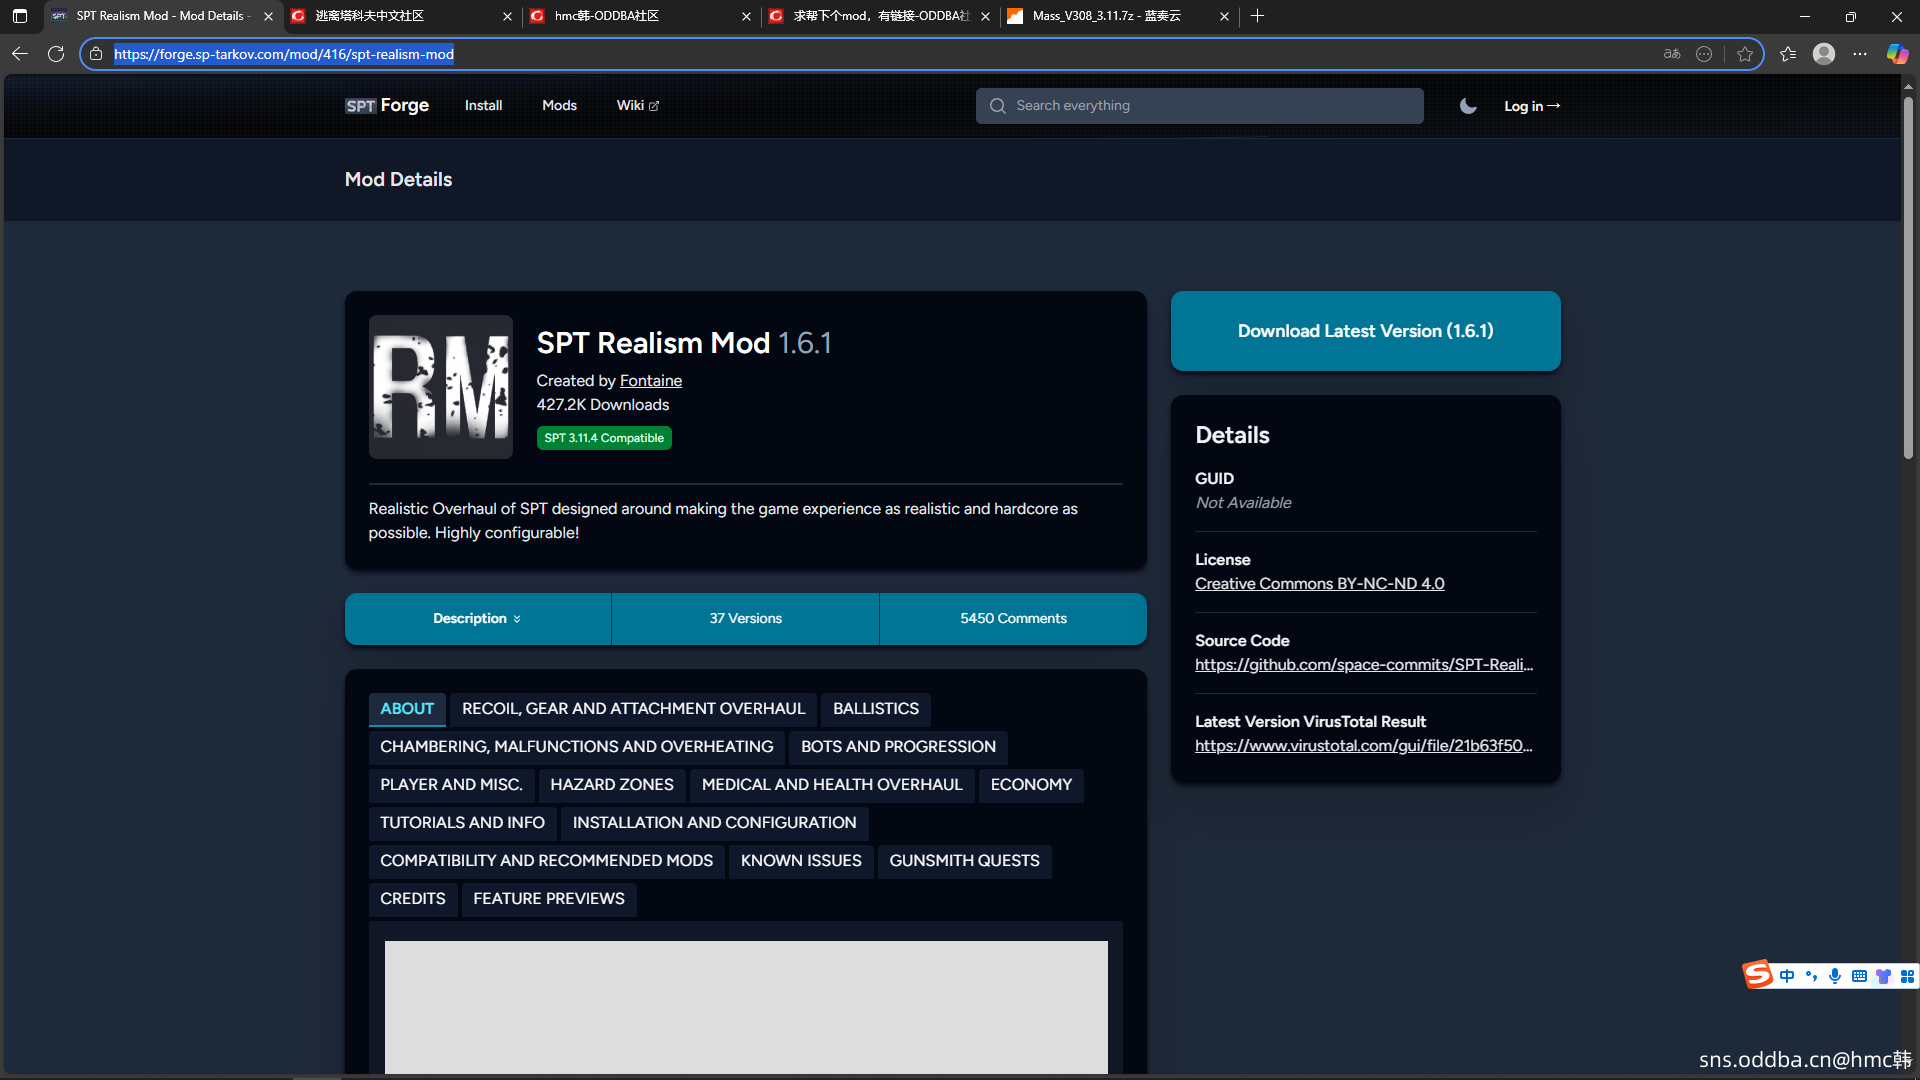Add page to favorites with the star icon

coord(1745,54)
